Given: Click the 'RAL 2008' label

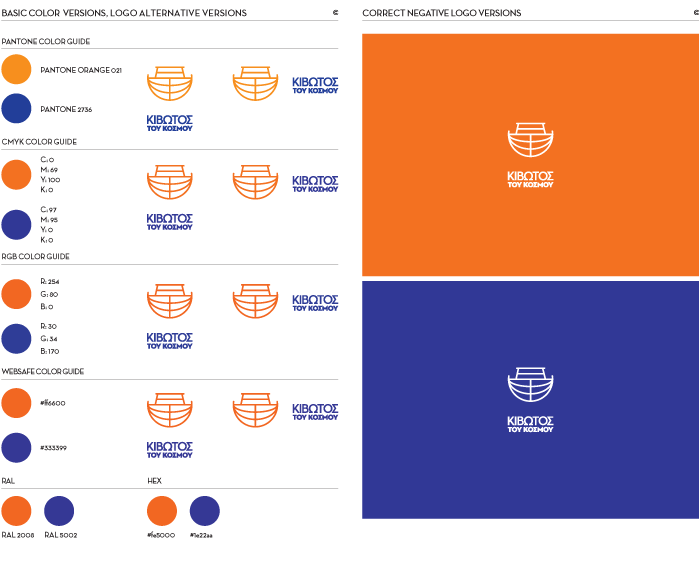Looking at the screenshot, I should tap(18, 535).
